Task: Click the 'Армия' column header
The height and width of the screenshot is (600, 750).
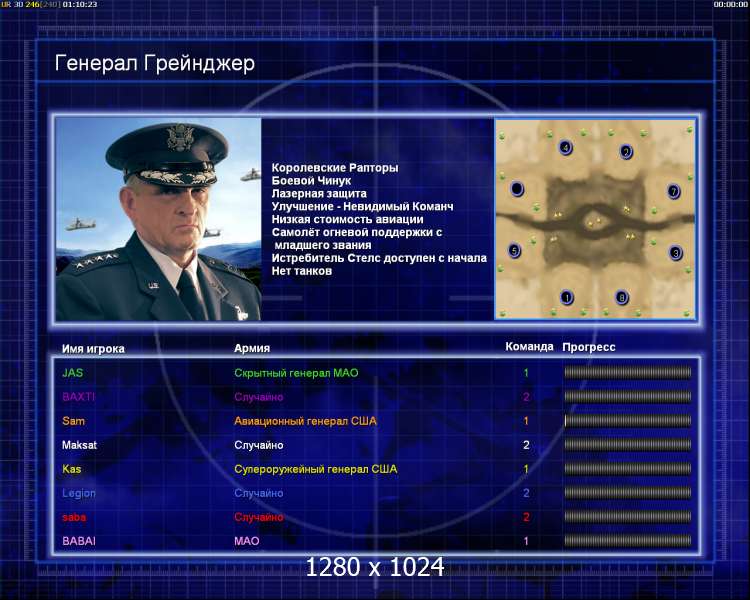Action: point(252,348)
